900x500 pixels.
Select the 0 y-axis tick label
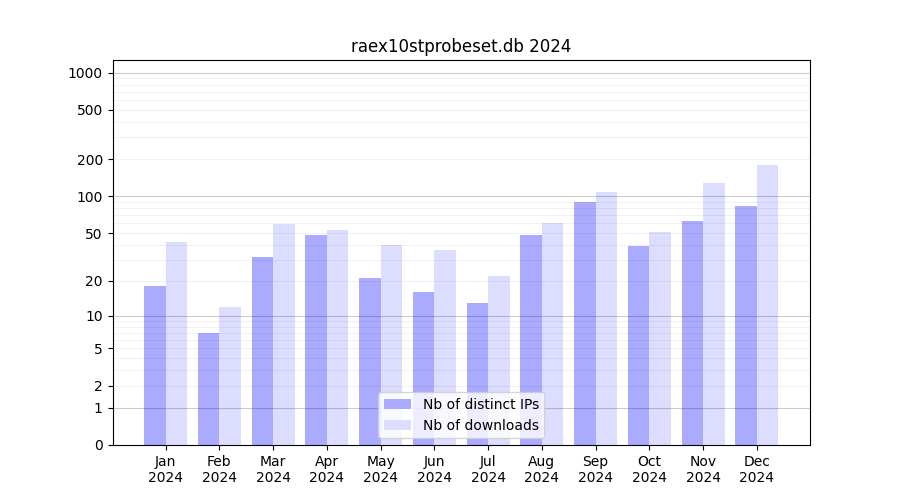pyautogui.click(x=98, y=445)
